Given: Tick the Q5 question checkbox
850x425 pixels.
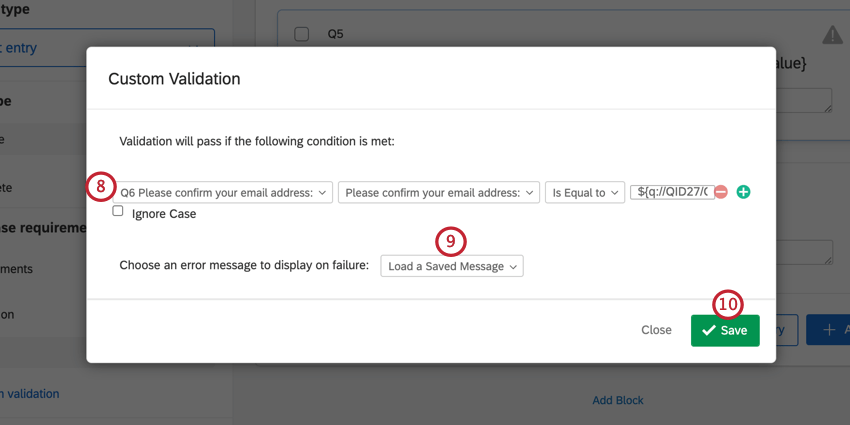Looking at the screenshot, I should click(x=302, y=34).
